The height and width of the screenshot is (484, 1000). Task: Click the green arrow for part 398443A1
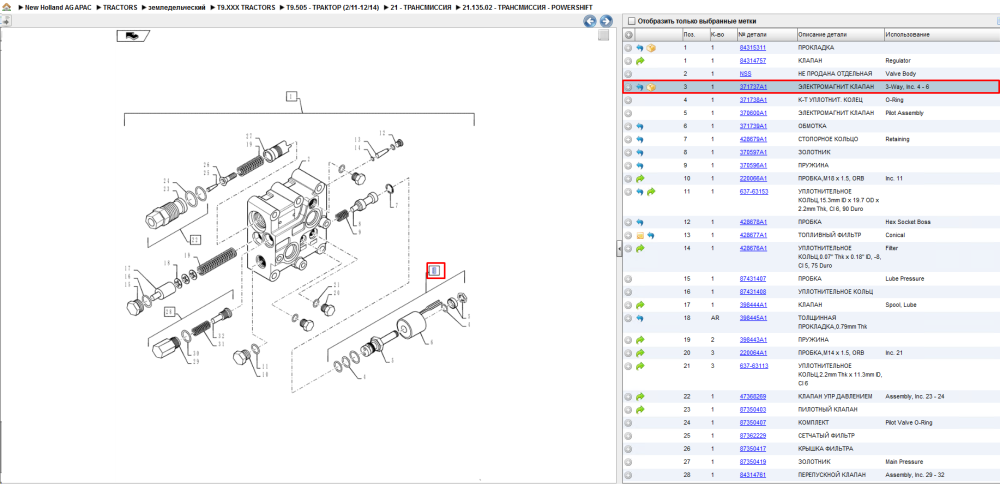point(640,340)
